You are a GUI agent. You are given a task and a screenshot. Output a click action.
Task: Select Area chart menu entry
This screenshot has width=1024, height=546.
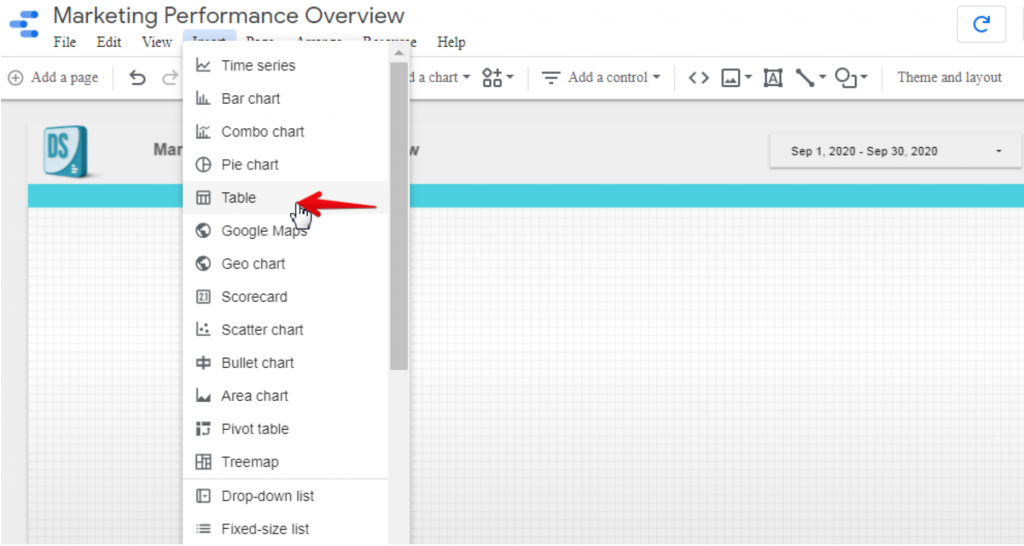point(285,396)
